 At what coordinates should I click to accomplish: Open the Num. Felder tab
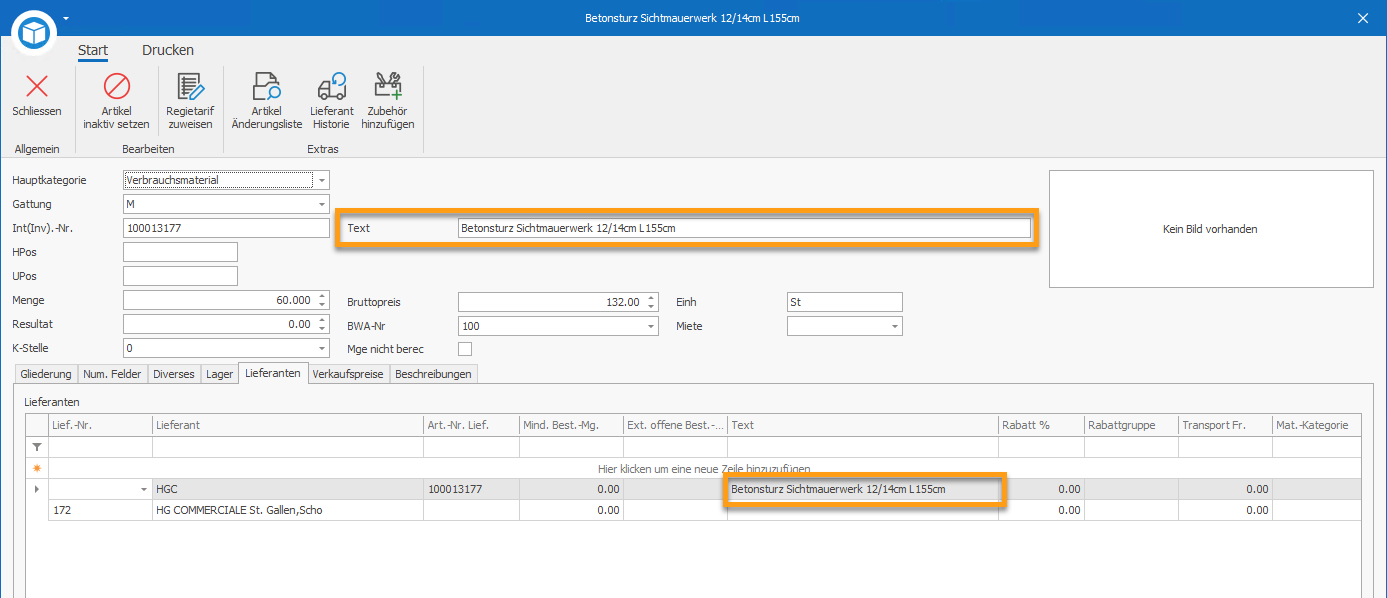(x=113, y=374)
